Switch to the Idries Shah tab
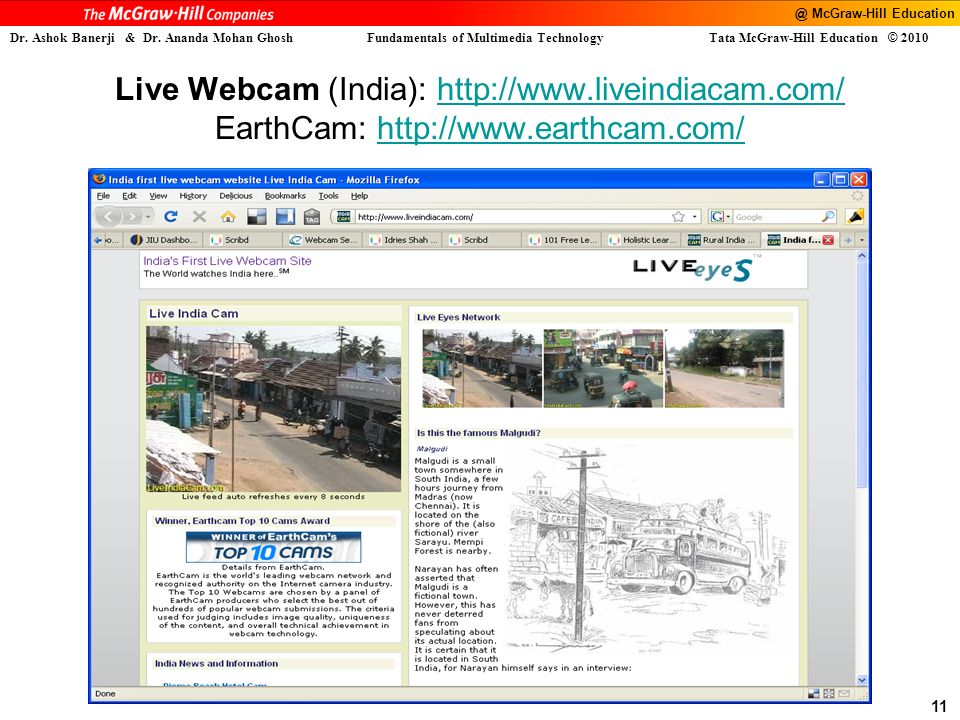Image resolution: width=960 pixels, height=720 pixels. 403,240
